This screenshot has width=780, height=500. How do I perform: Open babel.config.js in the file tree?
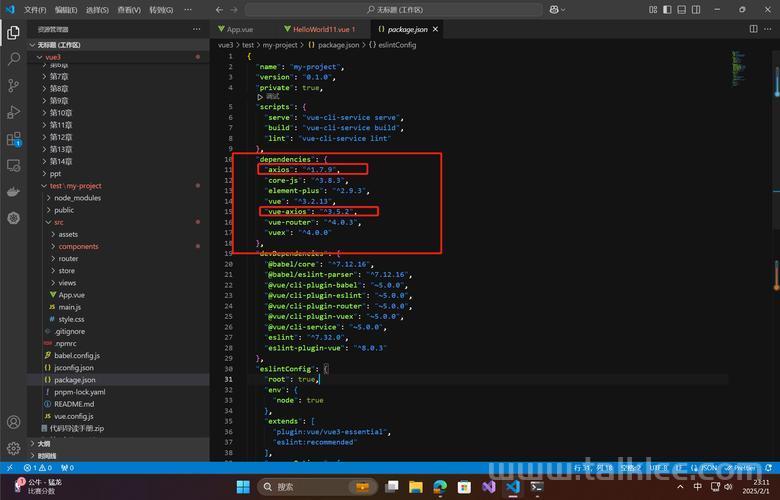pos(77,355)
